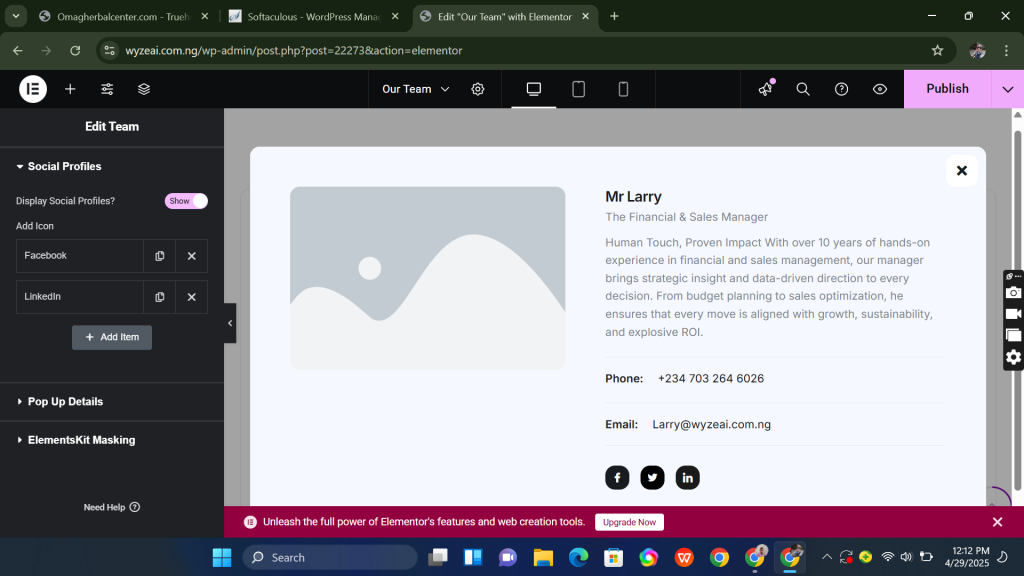This screenshot has height=576, width=1024.
Task: Open Microsoft Edge from taskbar
Action: [578, 558]
